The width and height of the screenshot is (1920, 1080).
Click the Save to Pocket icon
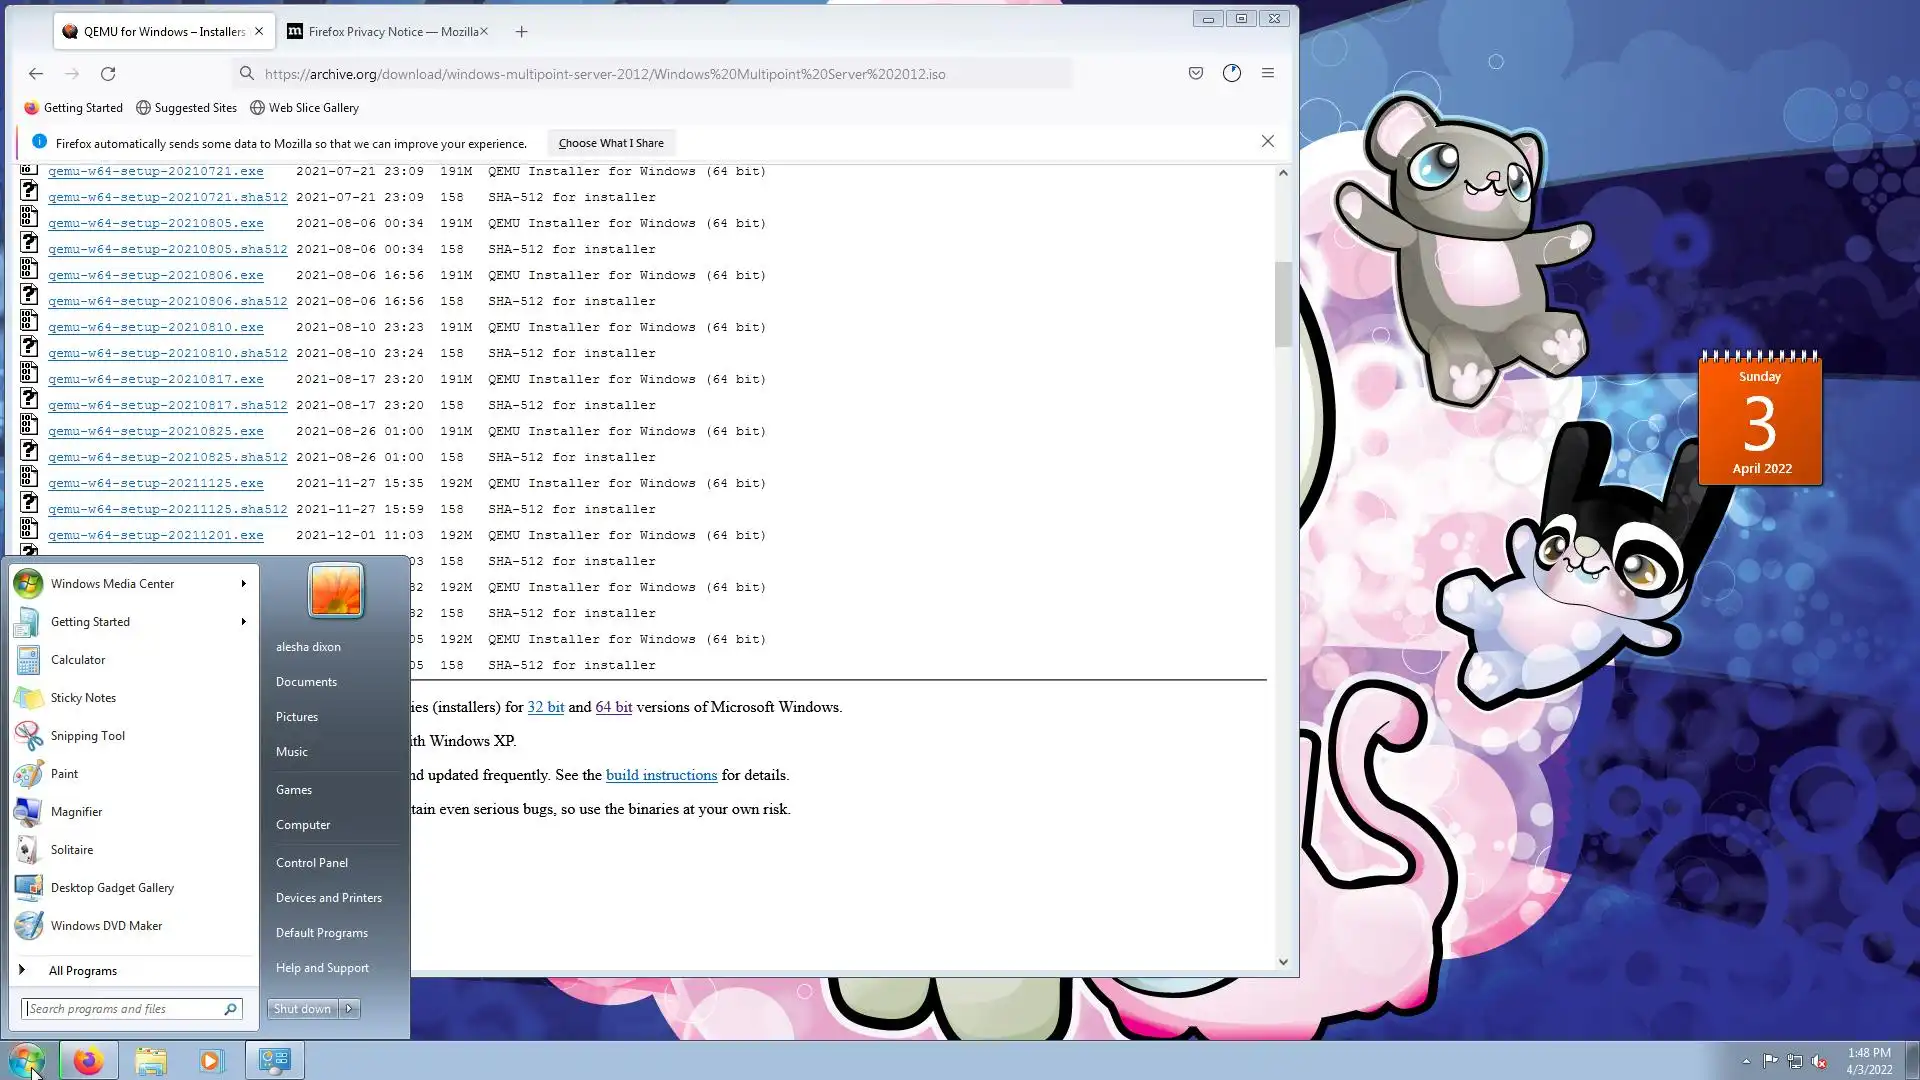(x=1195, y=73)
